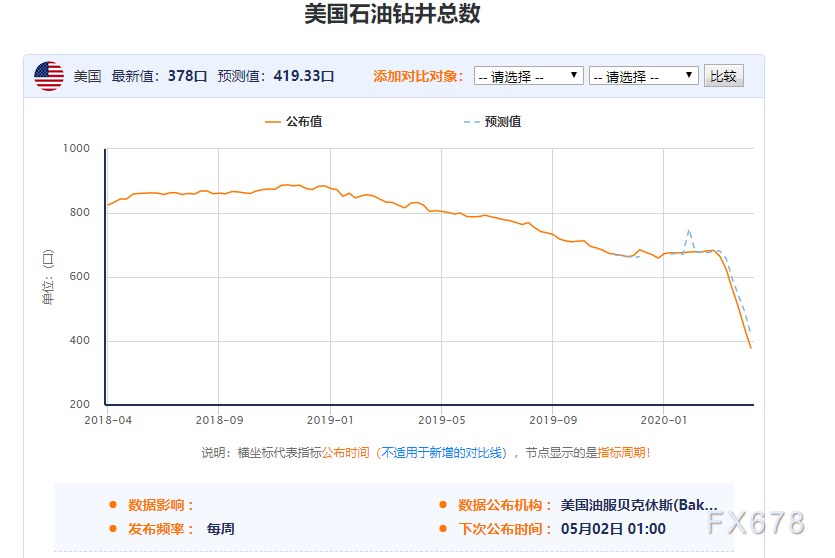This screenshot has height=558, width=835.
Task: Click the 比较 compare button
Action: [724, 76]
